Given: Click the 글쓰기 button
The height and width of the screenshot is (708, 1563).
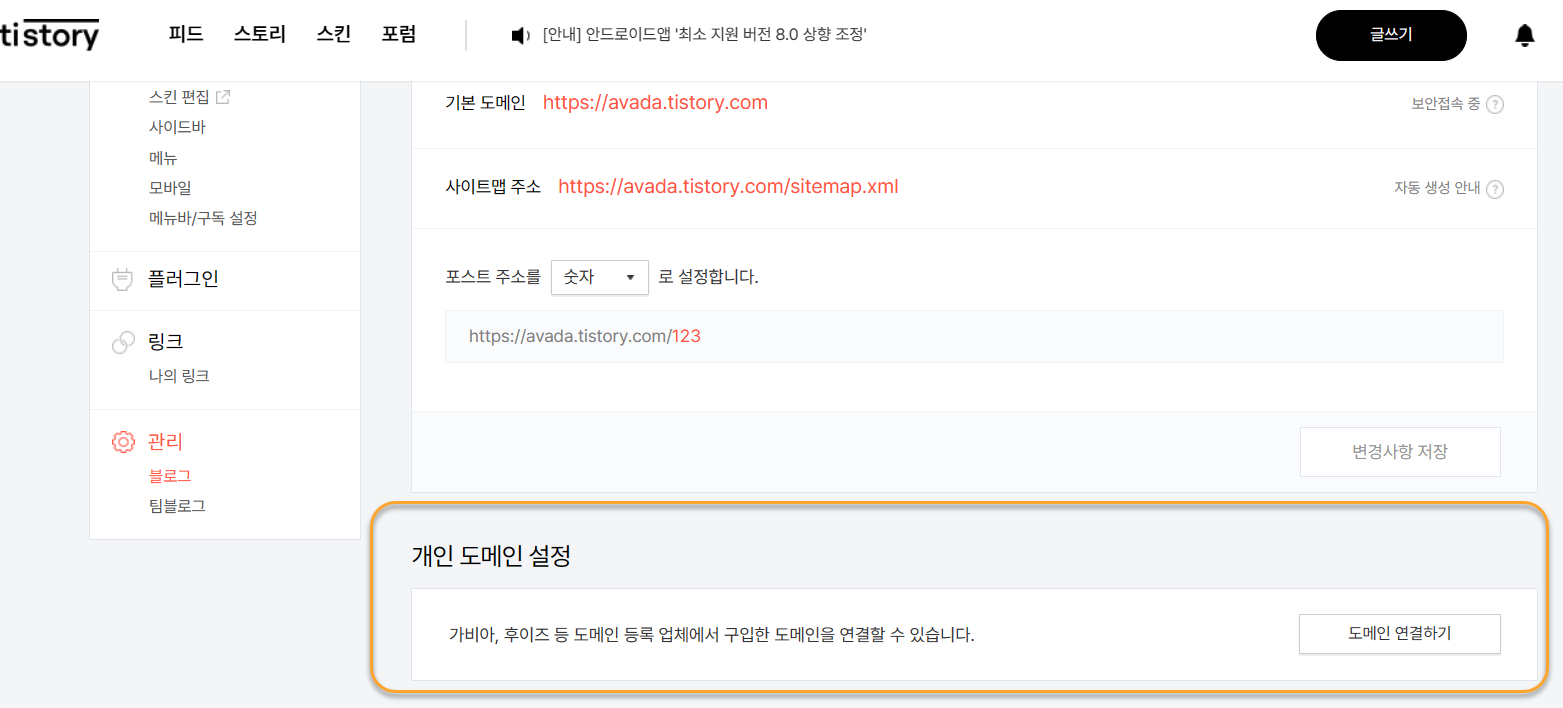Looking at the screenshot, I should (1391, 34).
